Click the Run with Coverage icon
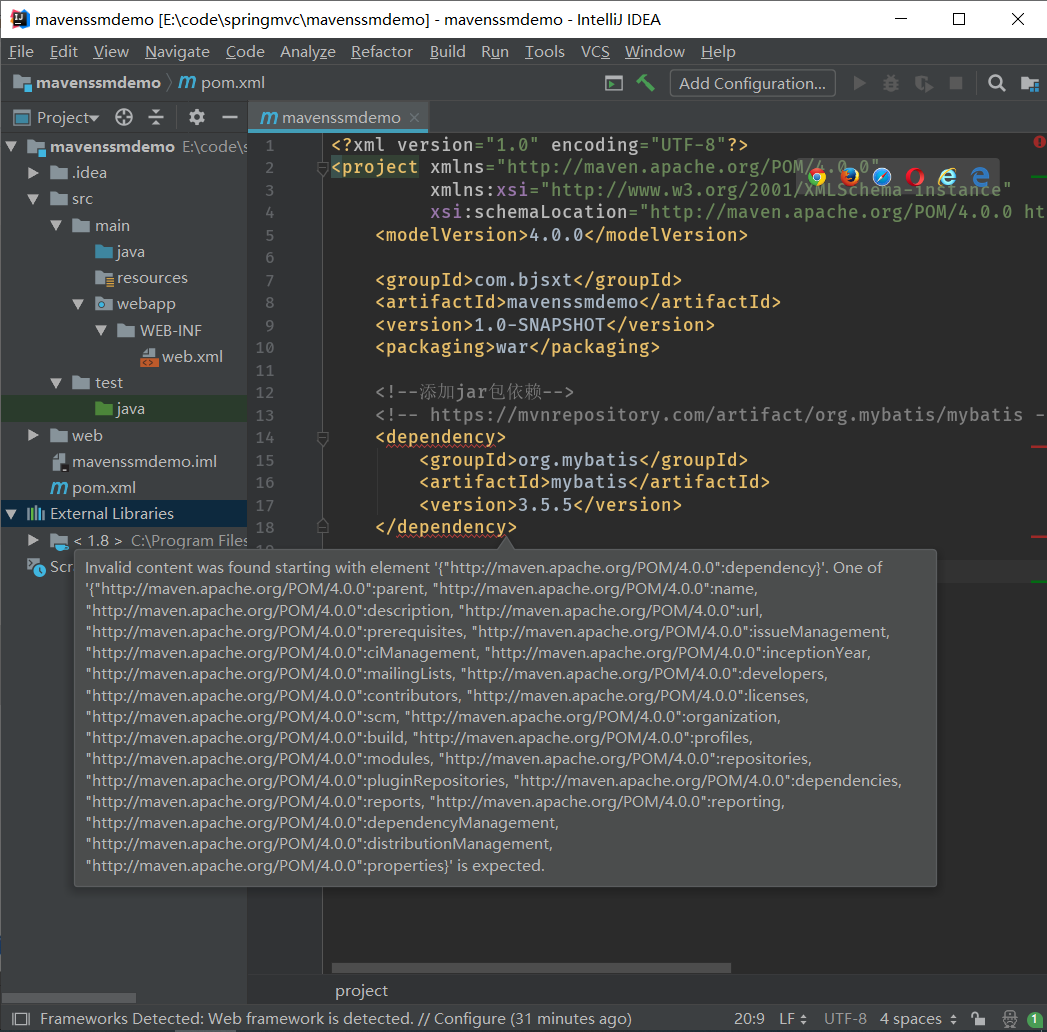Viewport: 1047px width, 1032px height. 924,83
